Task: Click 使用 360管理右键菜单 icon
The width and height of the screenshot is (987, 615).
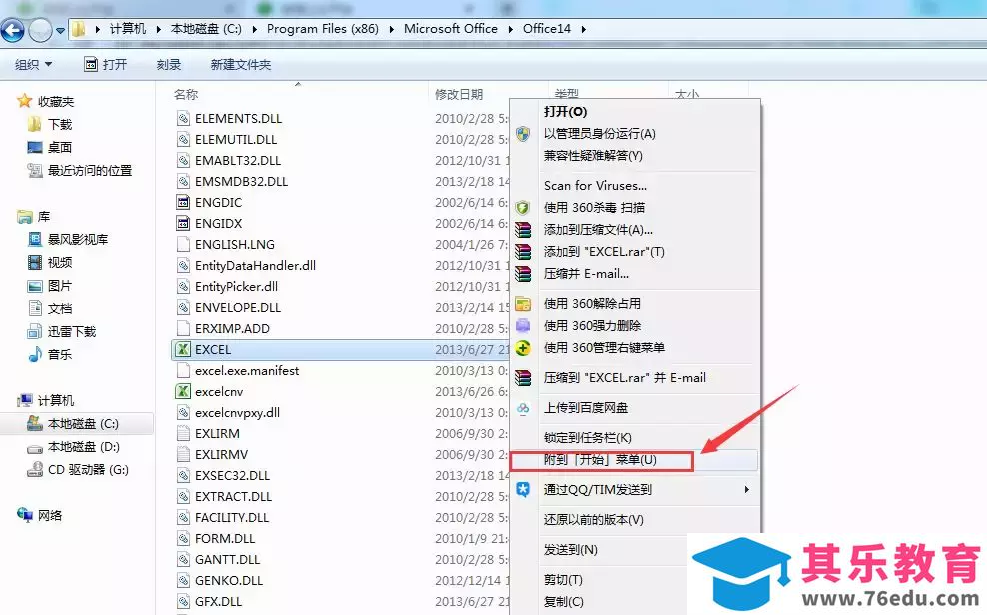Action: click(x=522, y=347)
